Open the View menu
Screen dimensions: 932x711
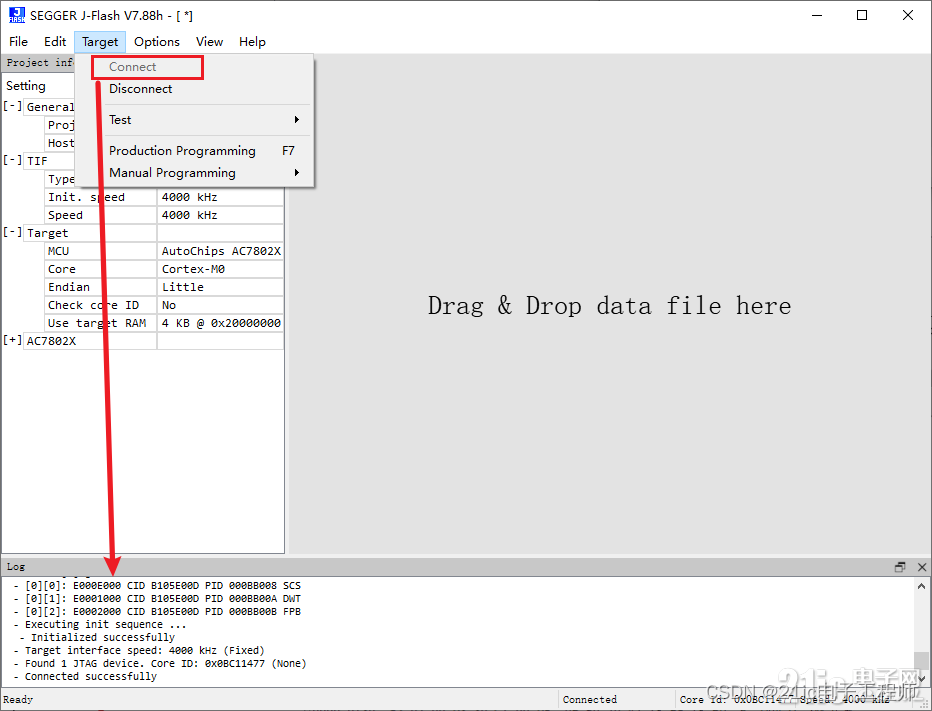tap(209, 42)
